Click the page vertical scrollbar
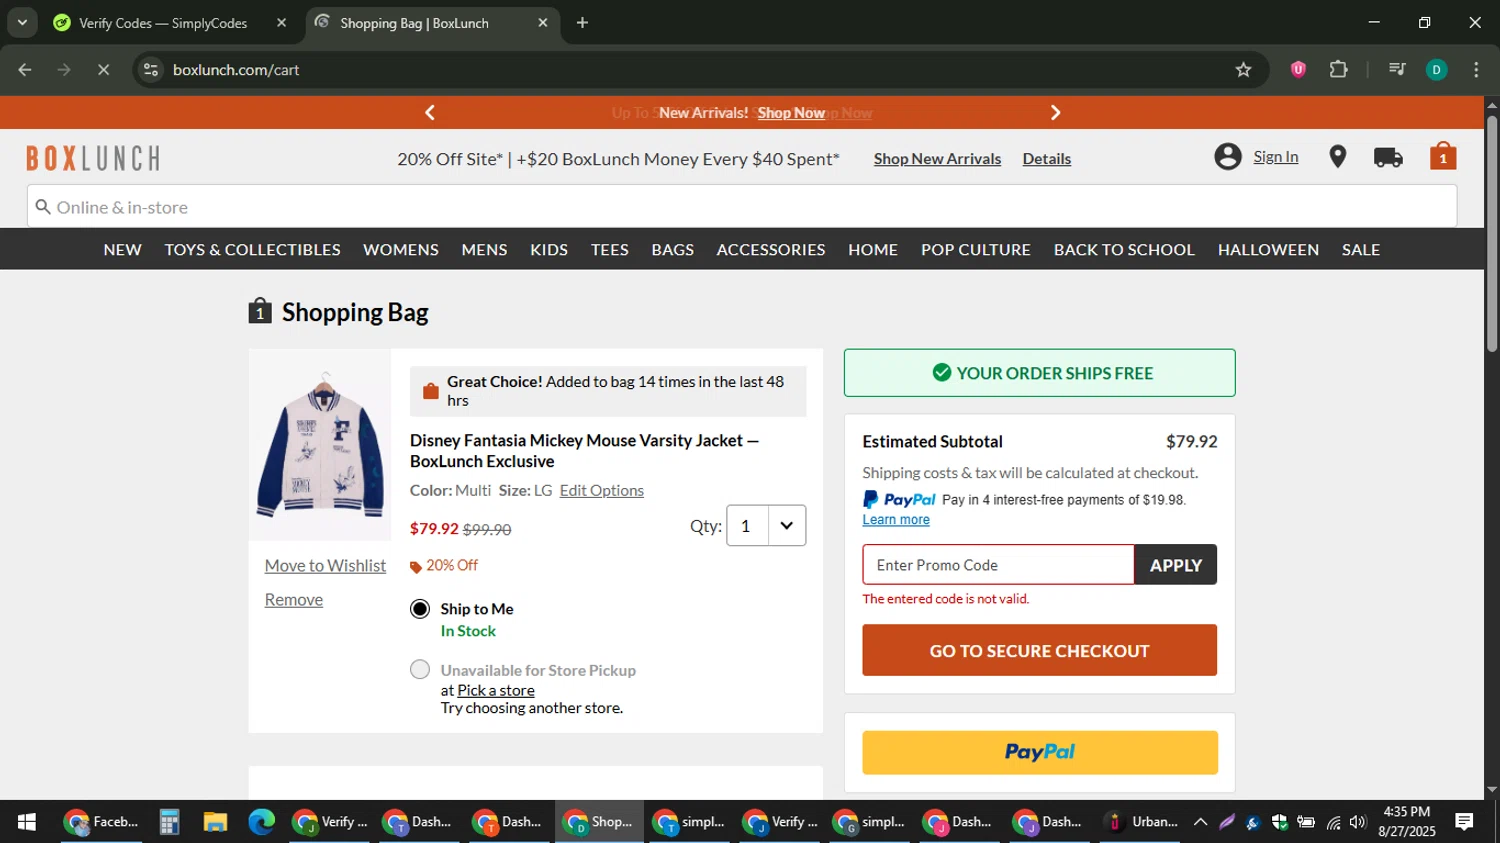 coord(1491,233)
